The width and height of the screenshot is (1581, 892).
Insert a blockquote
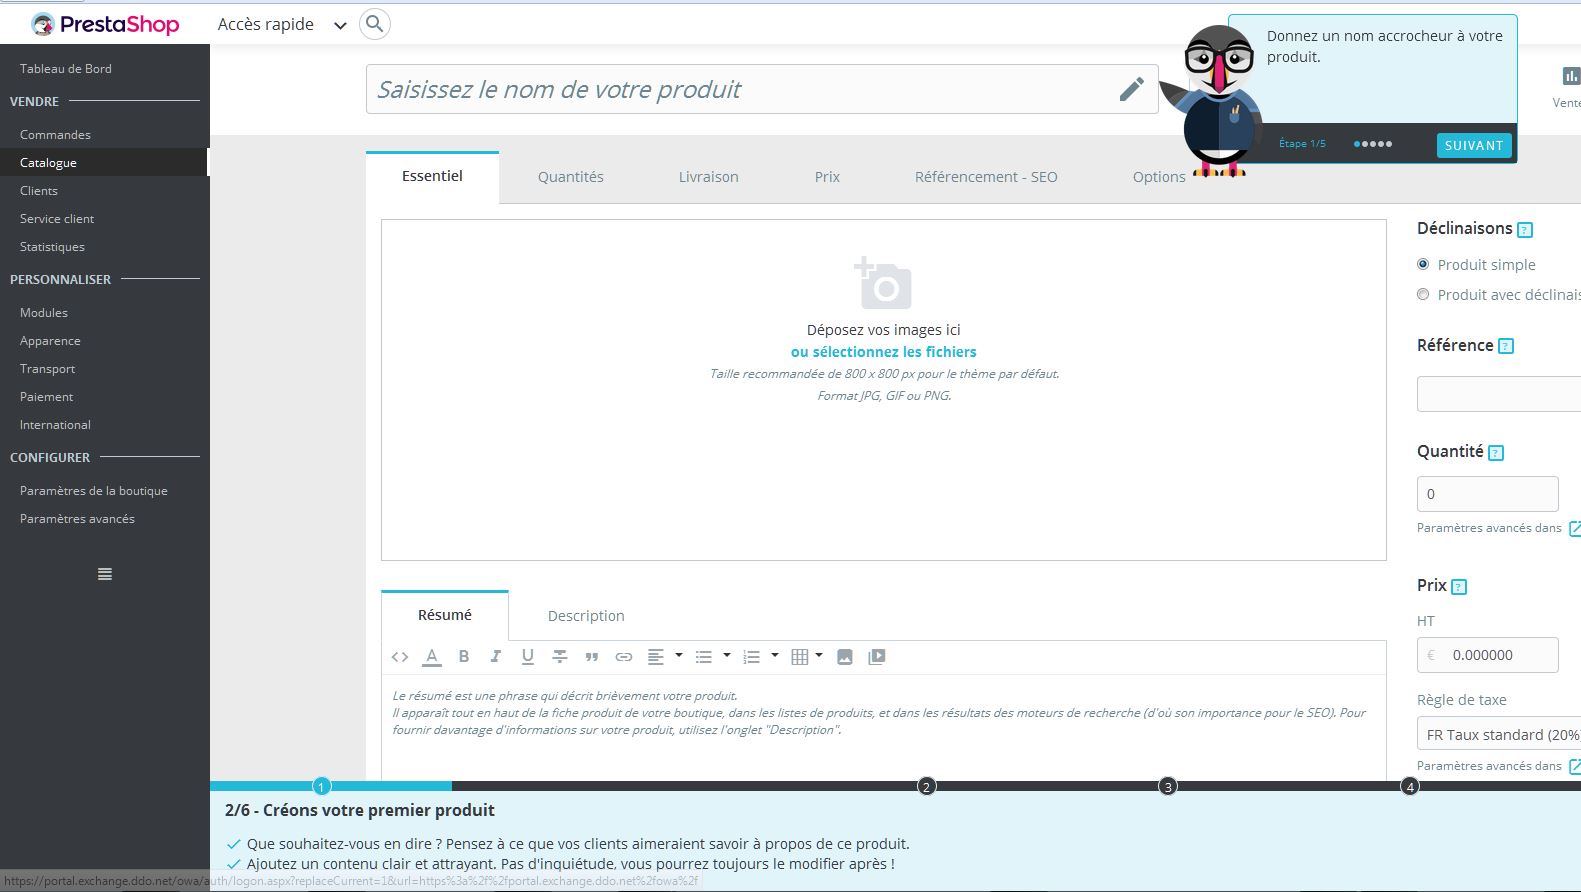tap(592, 657)
